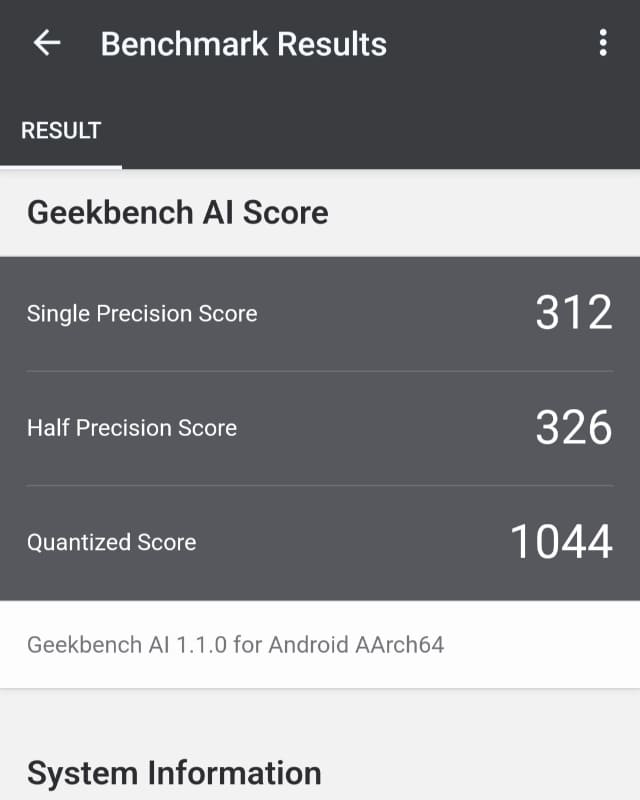Screen dimensions: 640x800
Task: Tap the System Information section header
Action: [x=175, y=773]
